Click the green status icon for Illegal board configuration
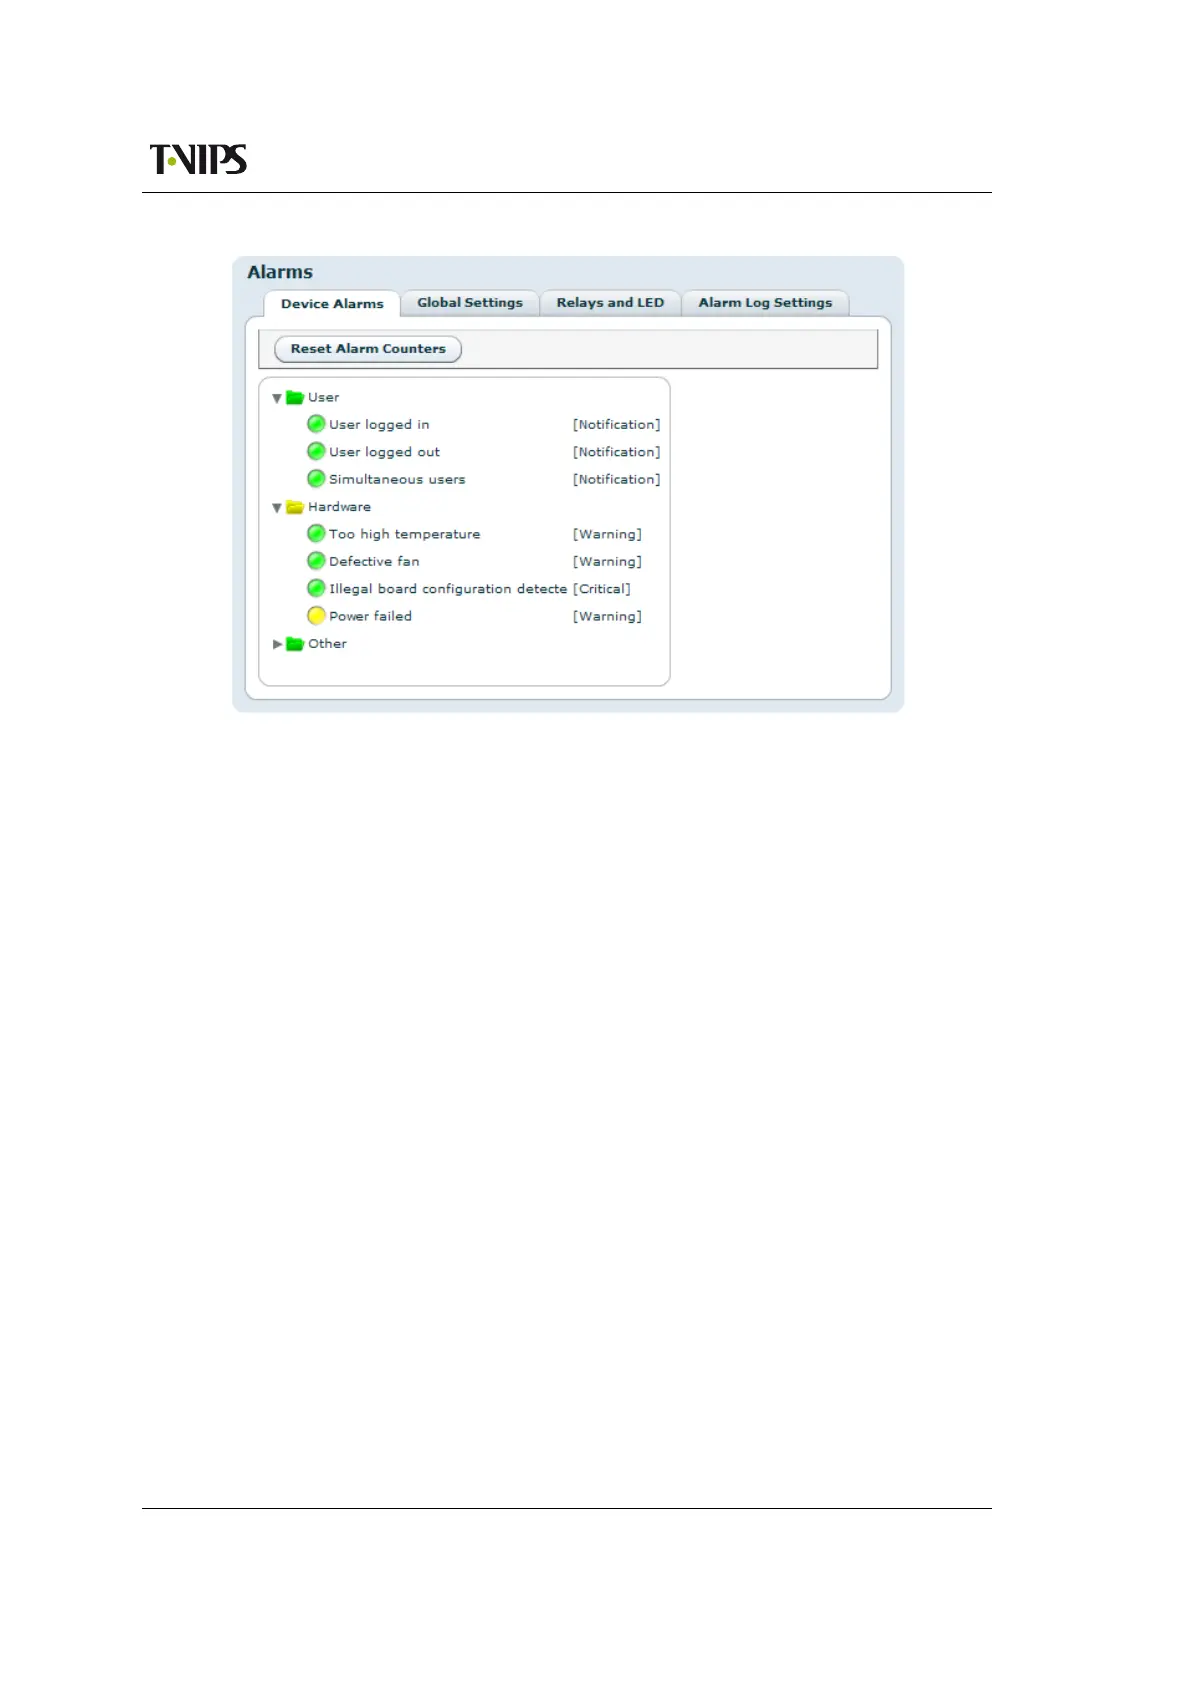Viewport: 1191px width, 1684px height. [316, 588]
